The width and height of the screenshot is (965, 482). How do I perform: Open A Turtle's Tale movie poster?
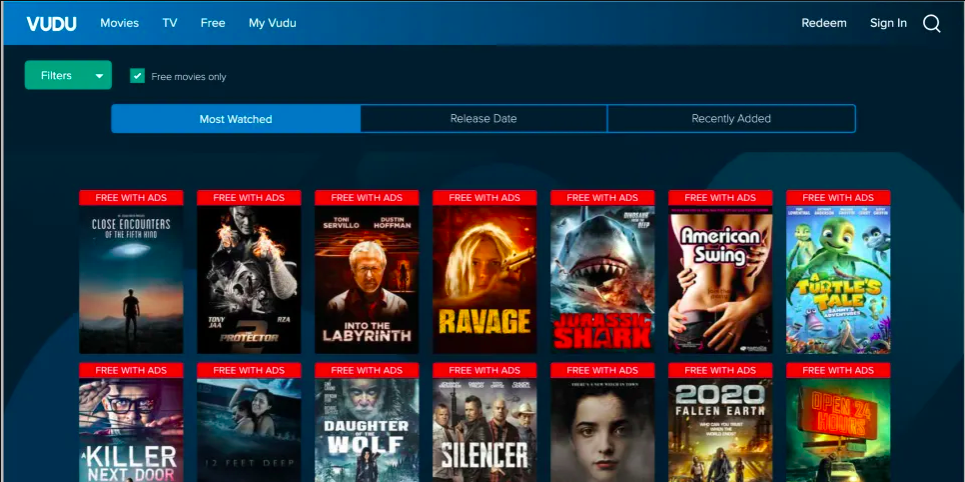click(838, 279)
